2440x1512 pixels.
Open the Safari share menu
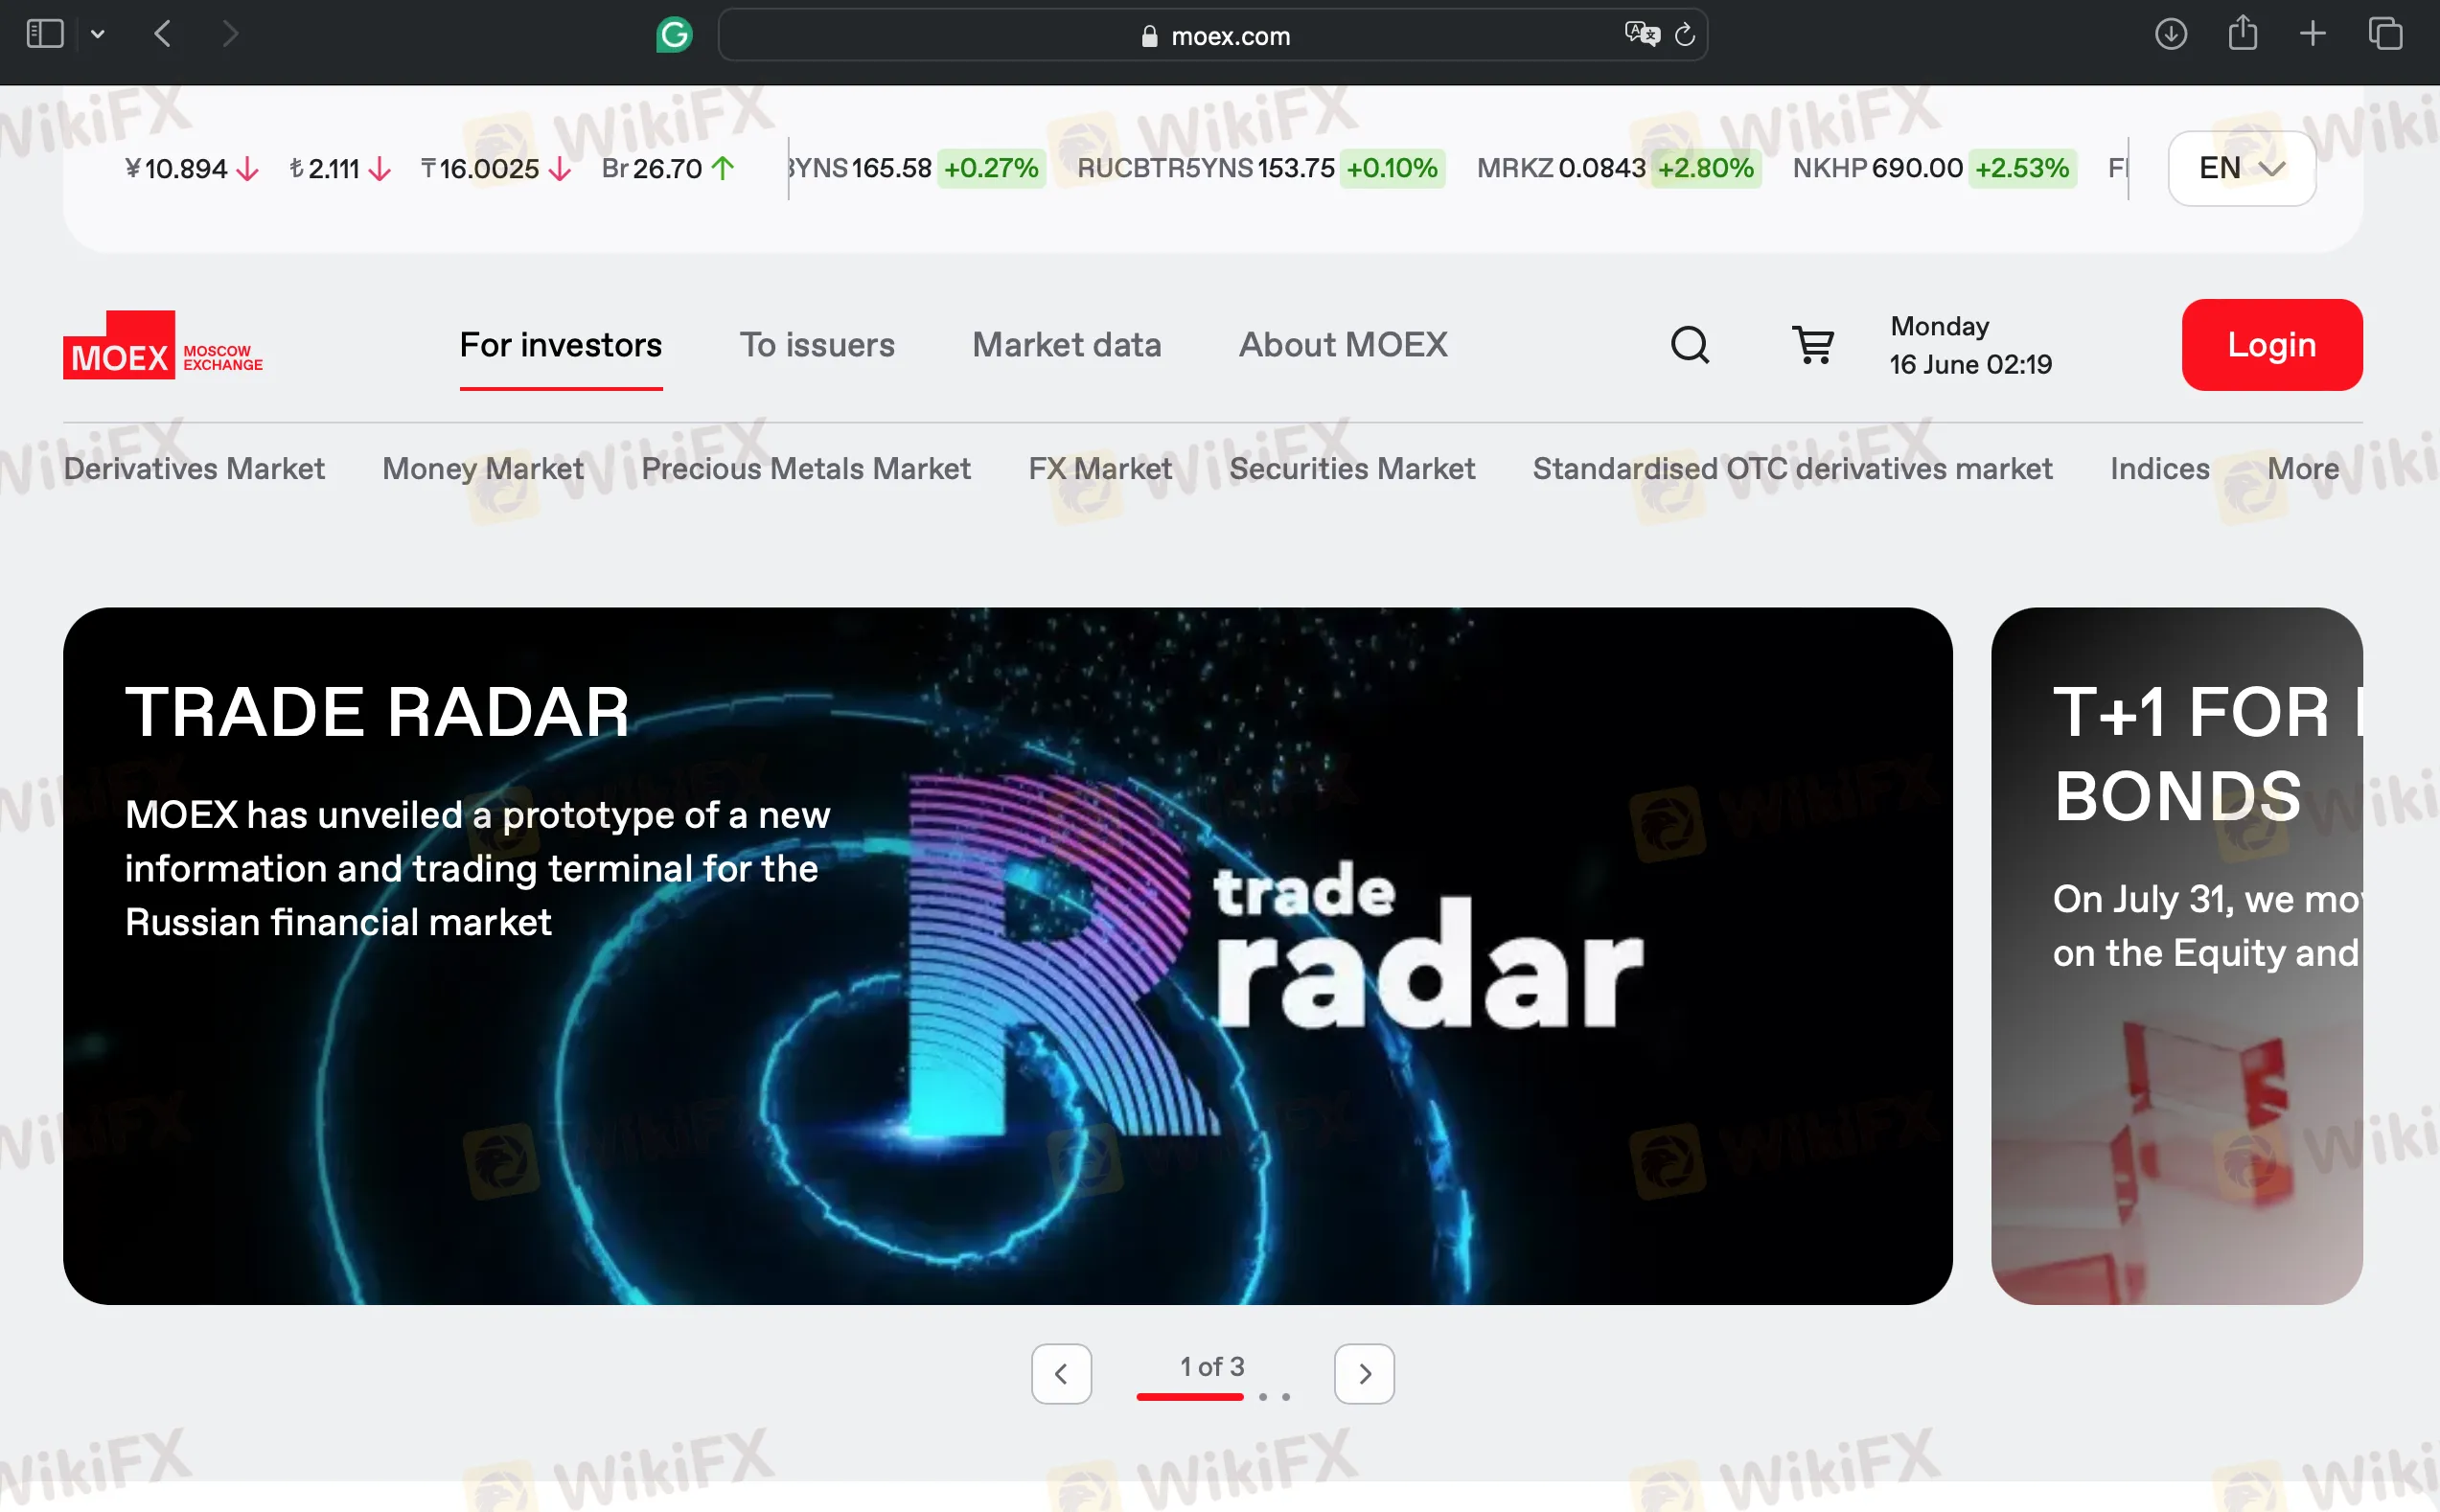2242,33
